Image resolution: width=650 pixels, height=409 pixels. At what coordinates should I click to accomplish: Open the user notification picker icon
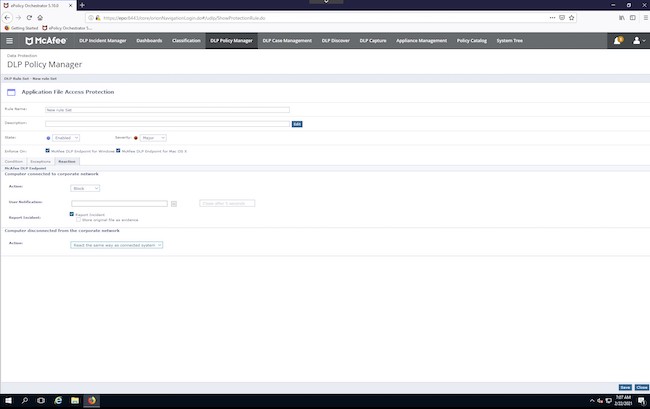pyautogui.click(x=174, y=203)
